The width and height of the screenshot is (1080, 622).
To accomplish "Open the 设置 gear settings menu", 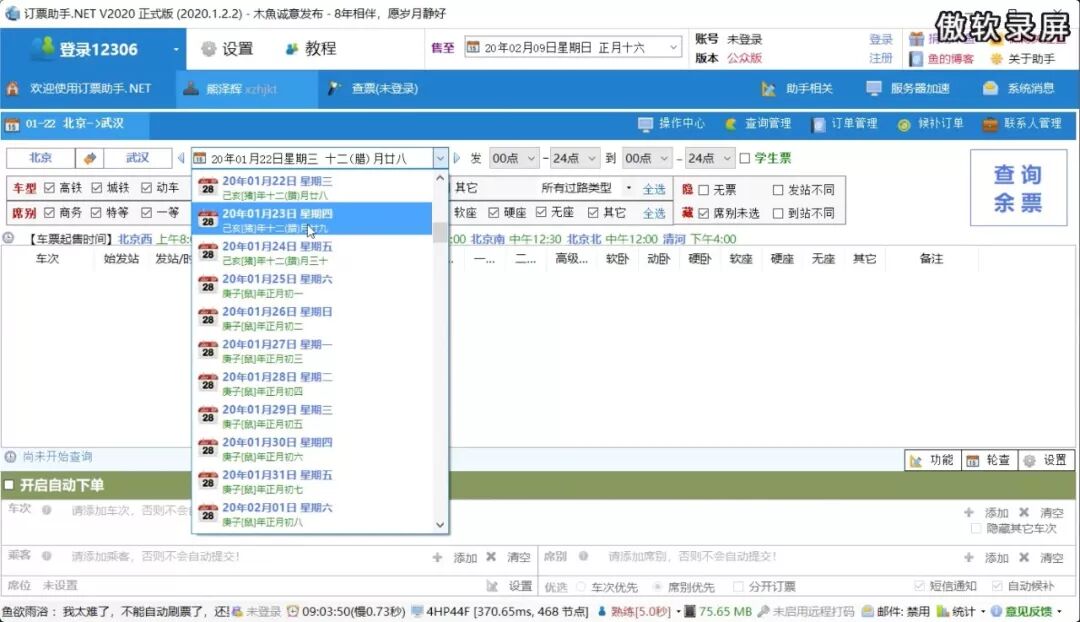I will pyautogui.click(x=227, y=49).
